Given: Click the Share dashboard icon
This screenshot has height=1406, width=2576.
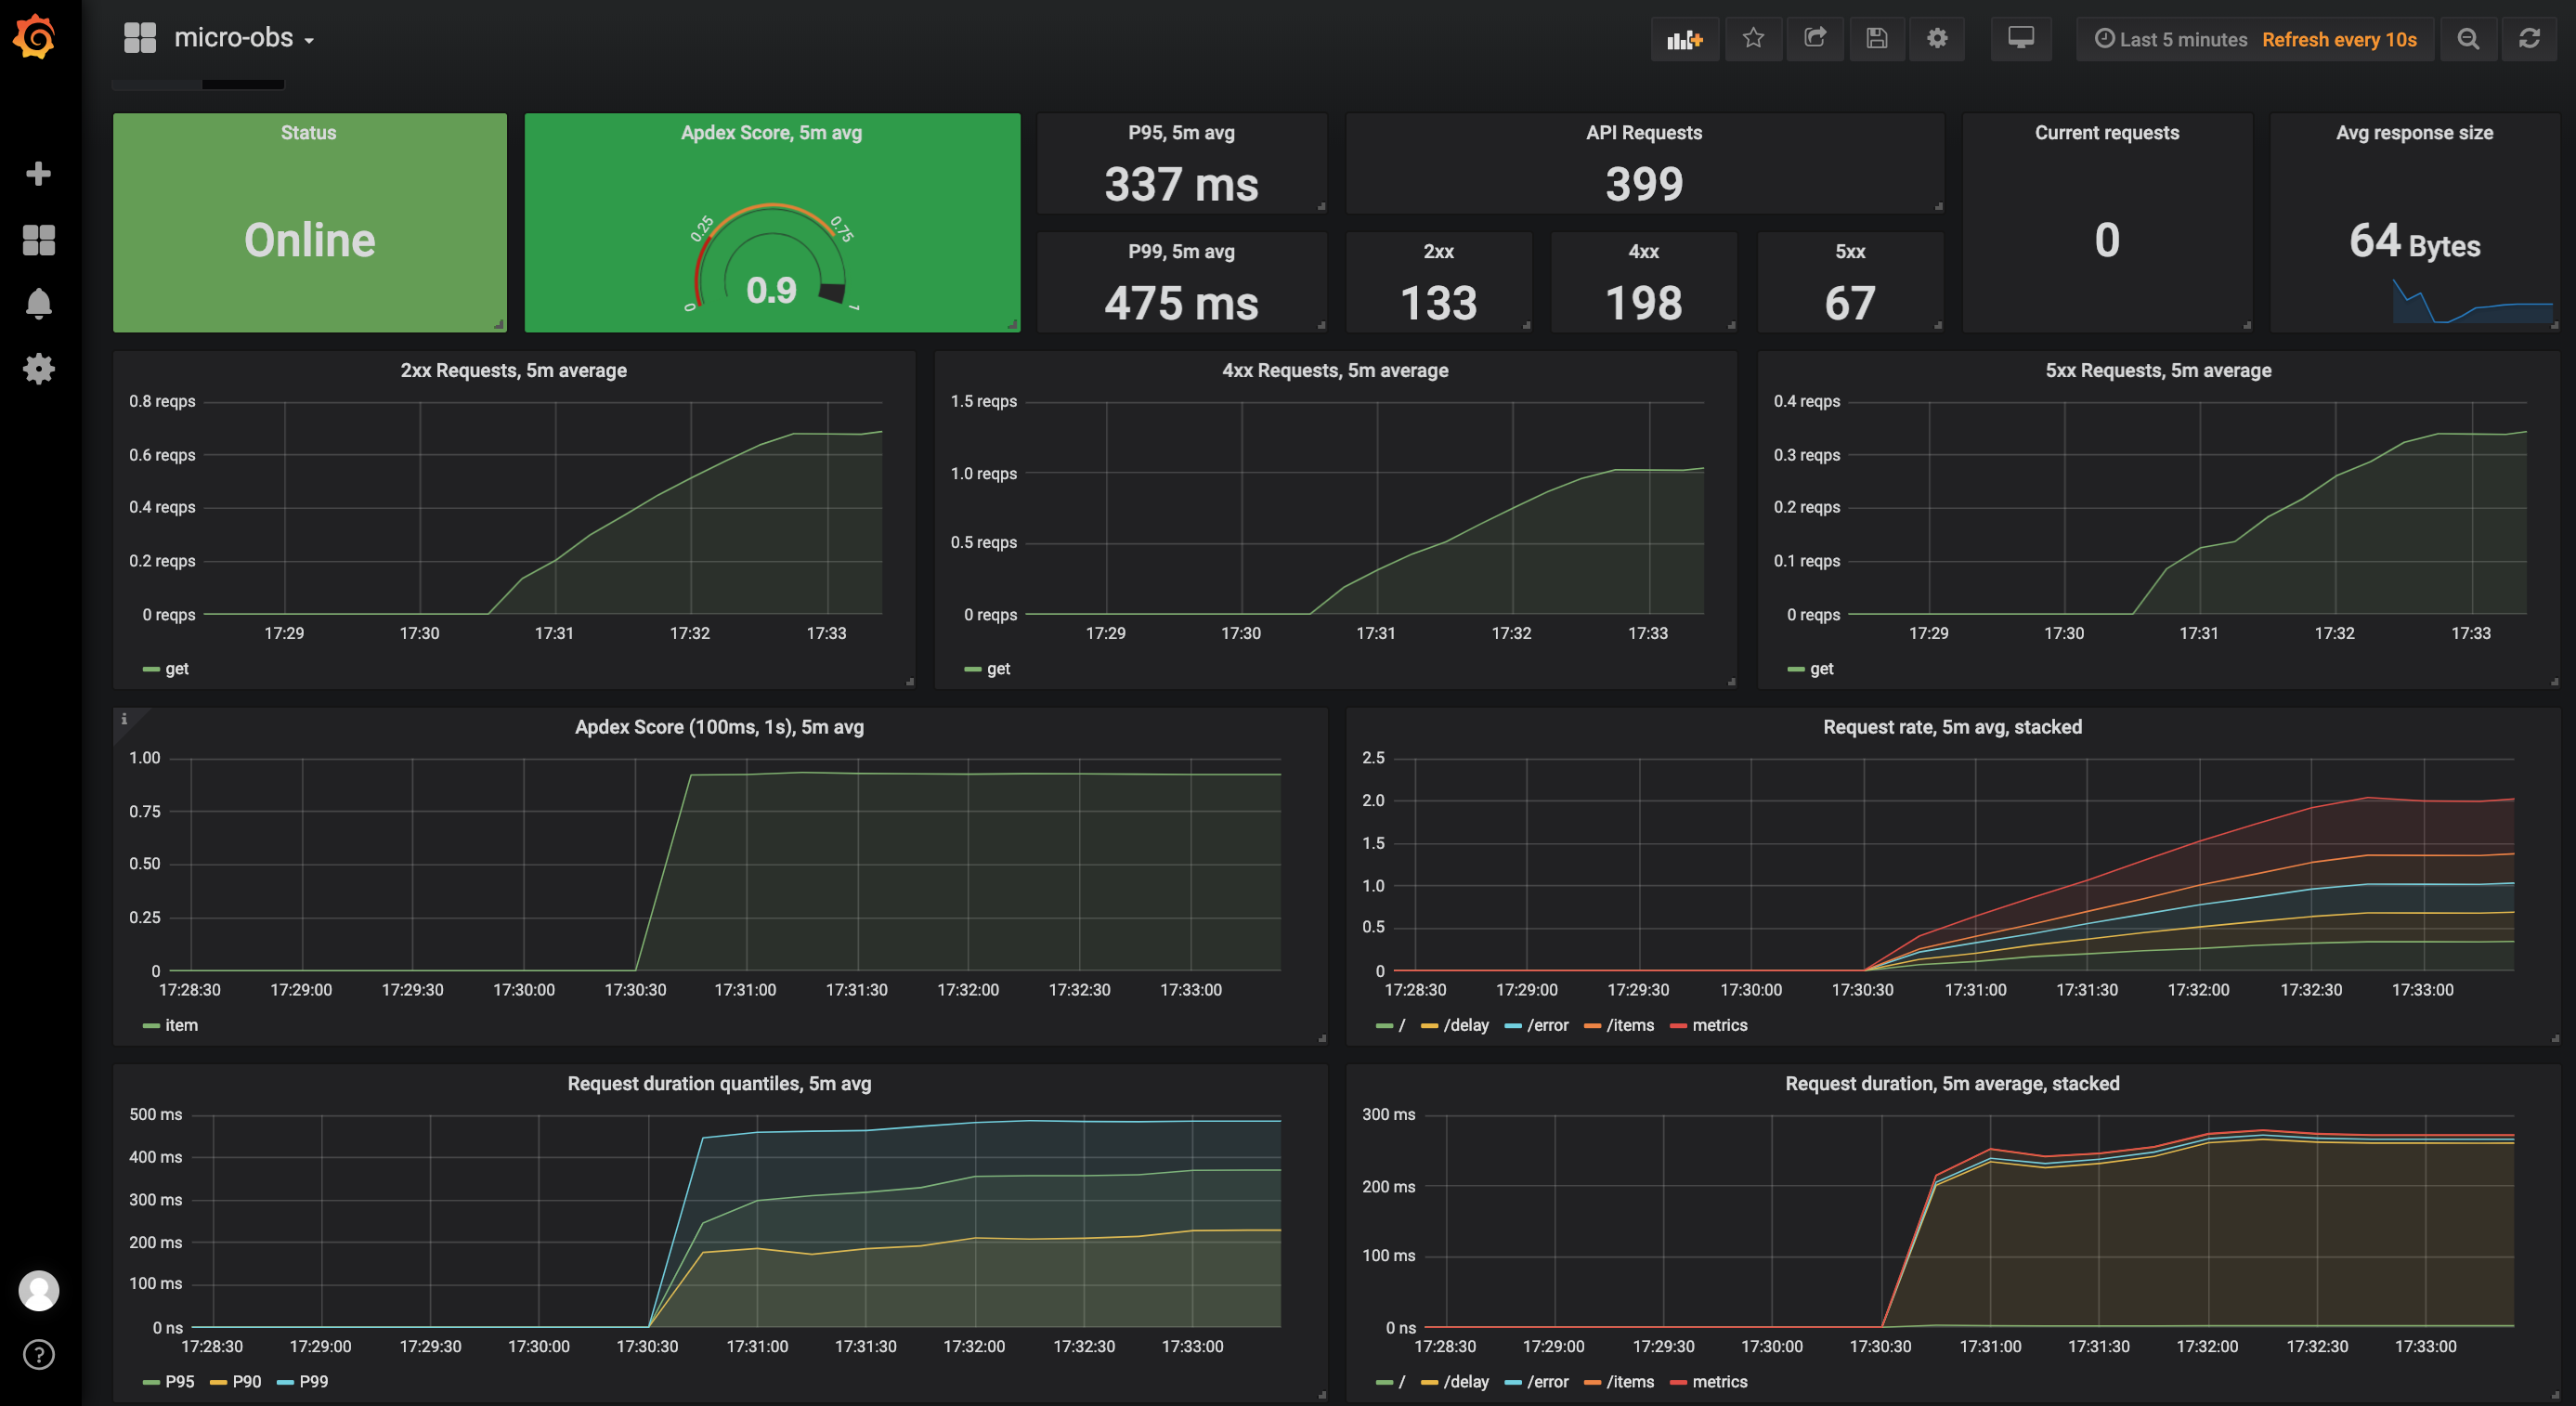Looking at the screenshot, I should pyautogui.click(x=1815, y=39).
